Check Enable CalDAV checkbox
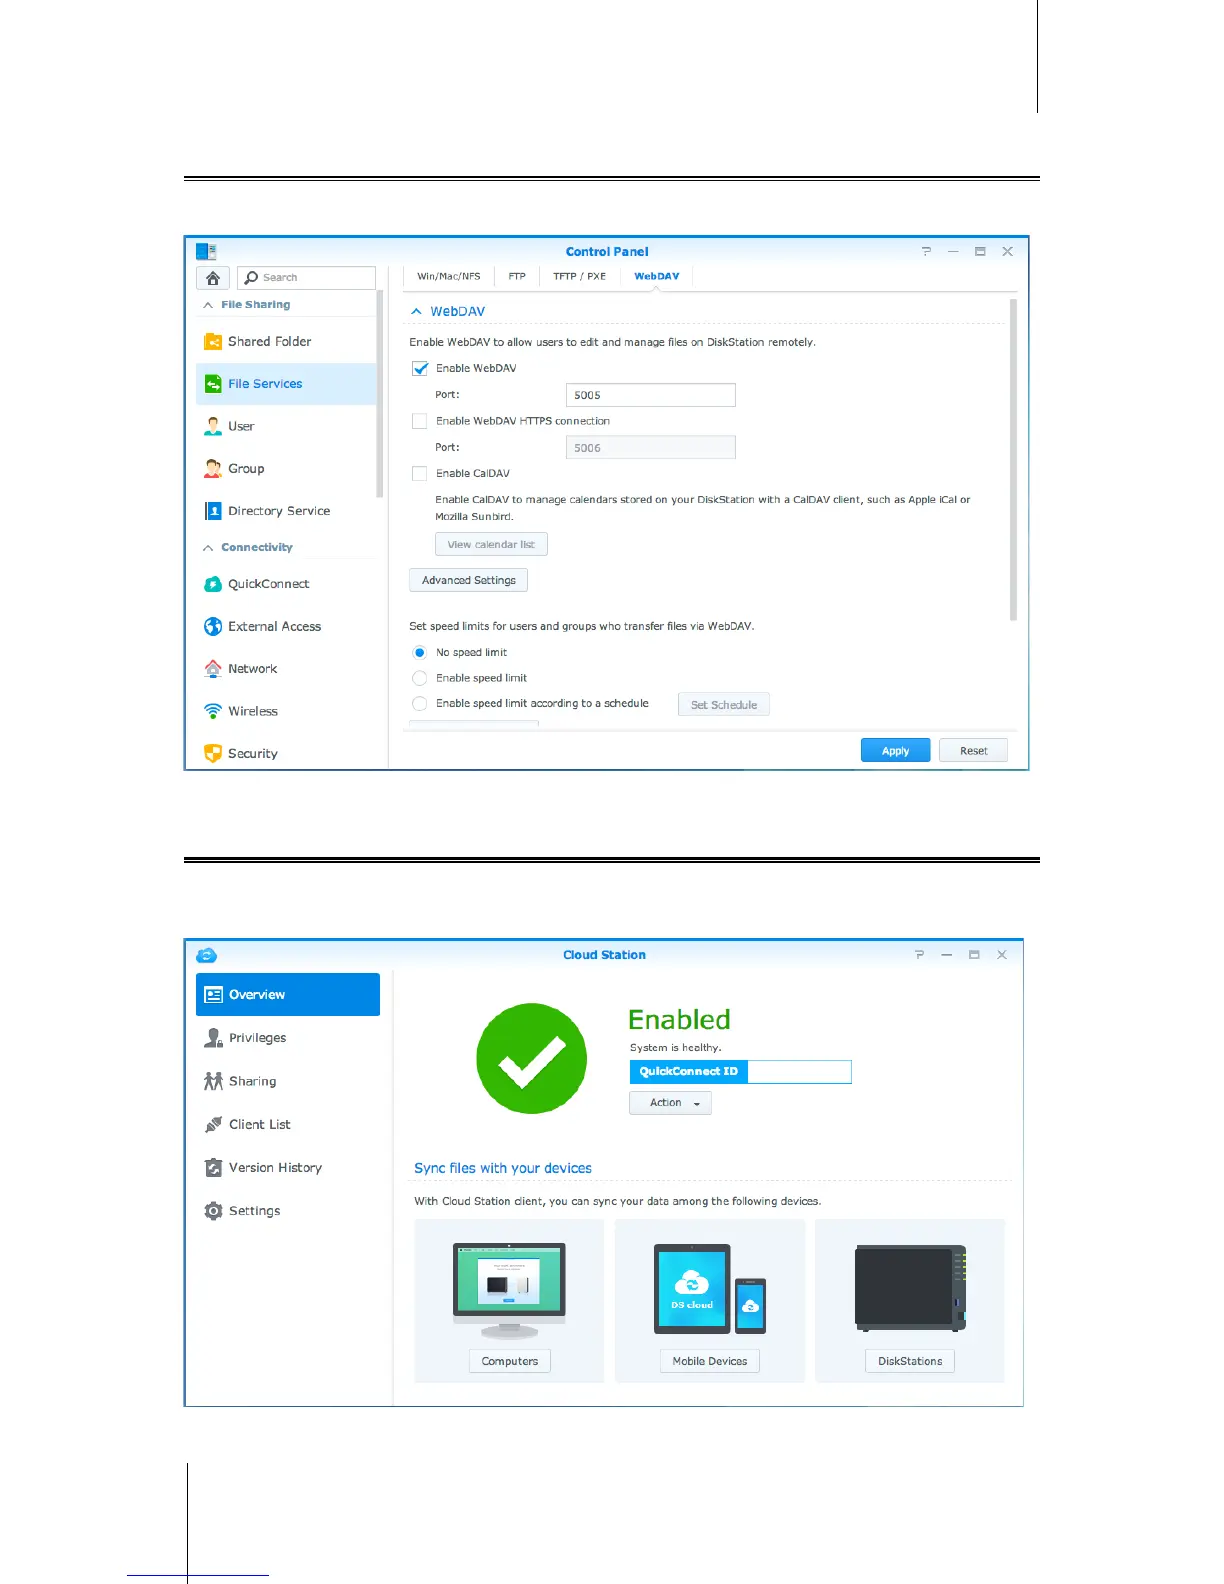Screen dimensions: 1224x1584 click(420, 474)
